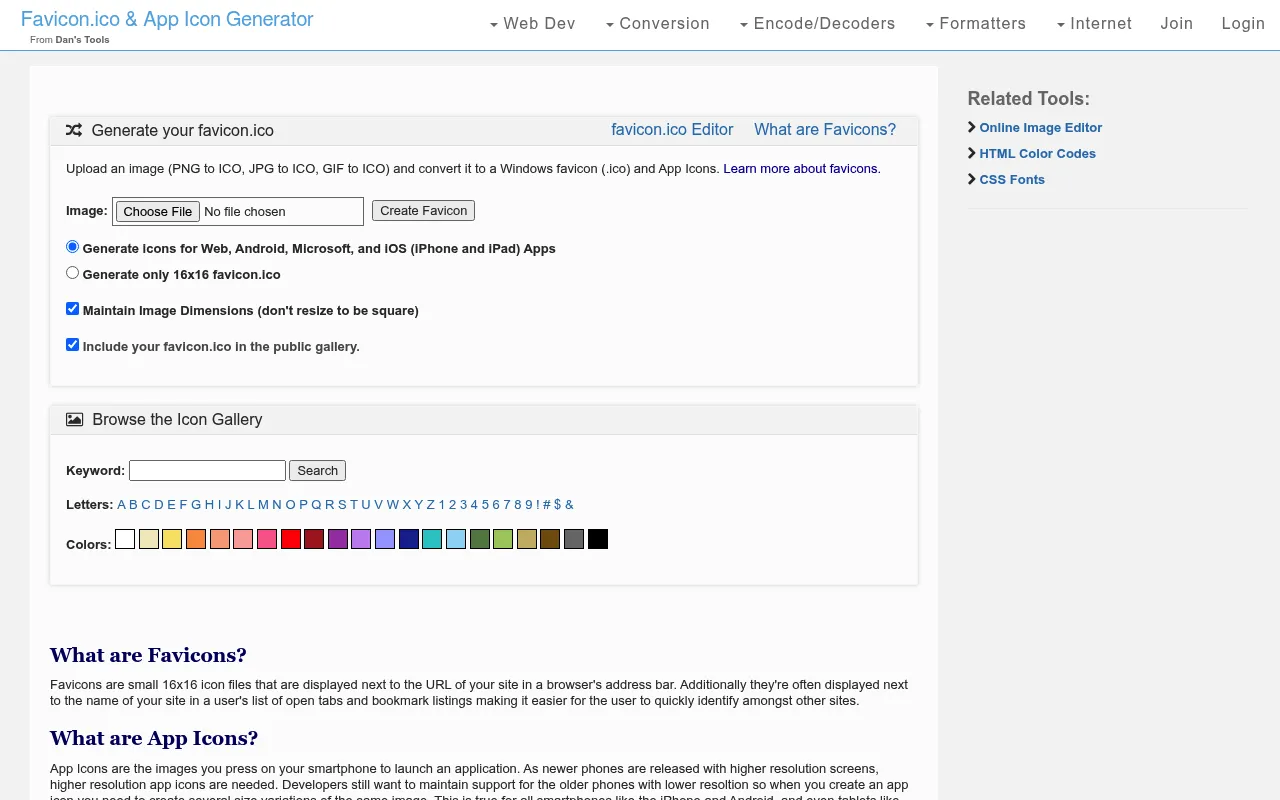Follow Learn more about favicons link

point(802,168)
